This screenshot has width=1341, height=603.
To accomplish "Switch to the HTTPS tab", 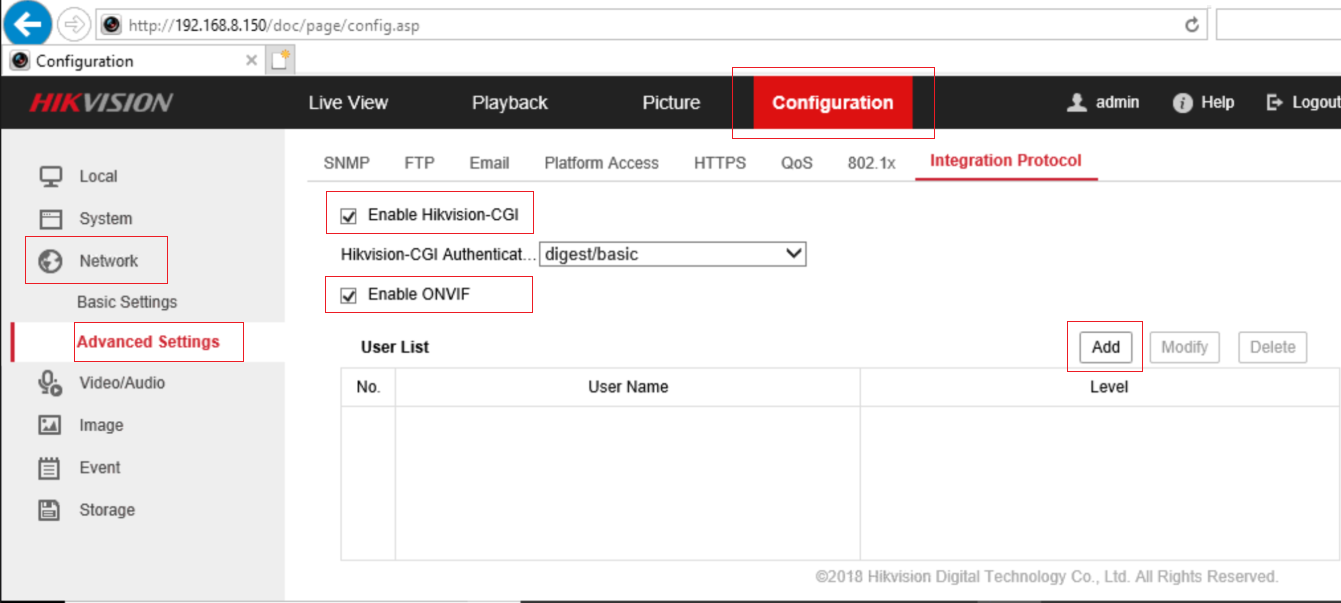I will point(719,163).
